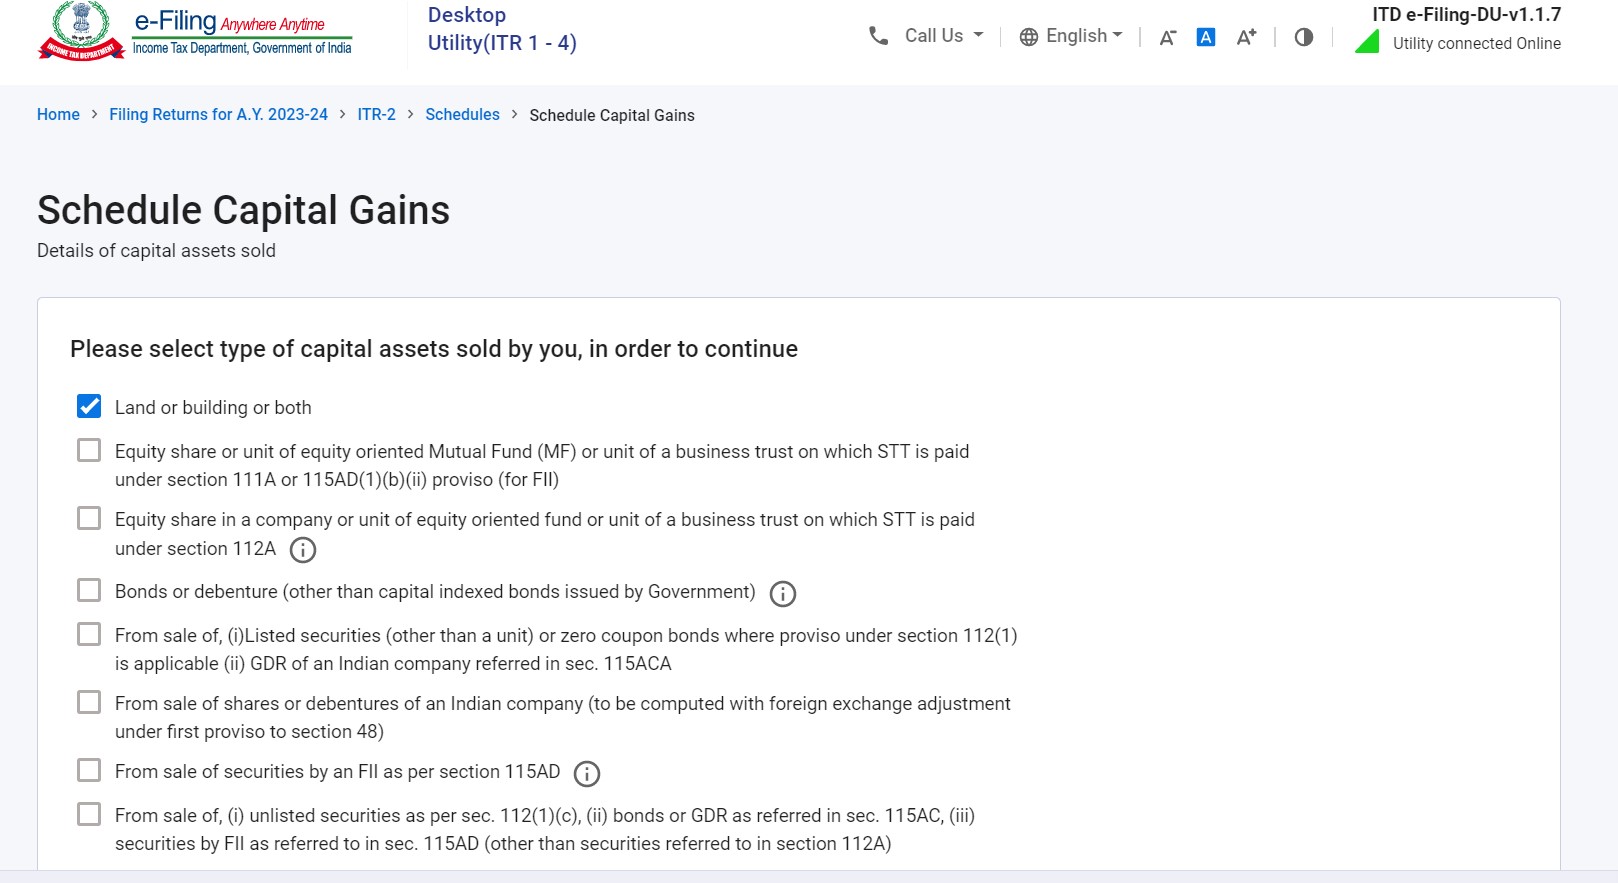Click info icon beside section 112A option
1618x883 pixels.
tap(302, 550)
